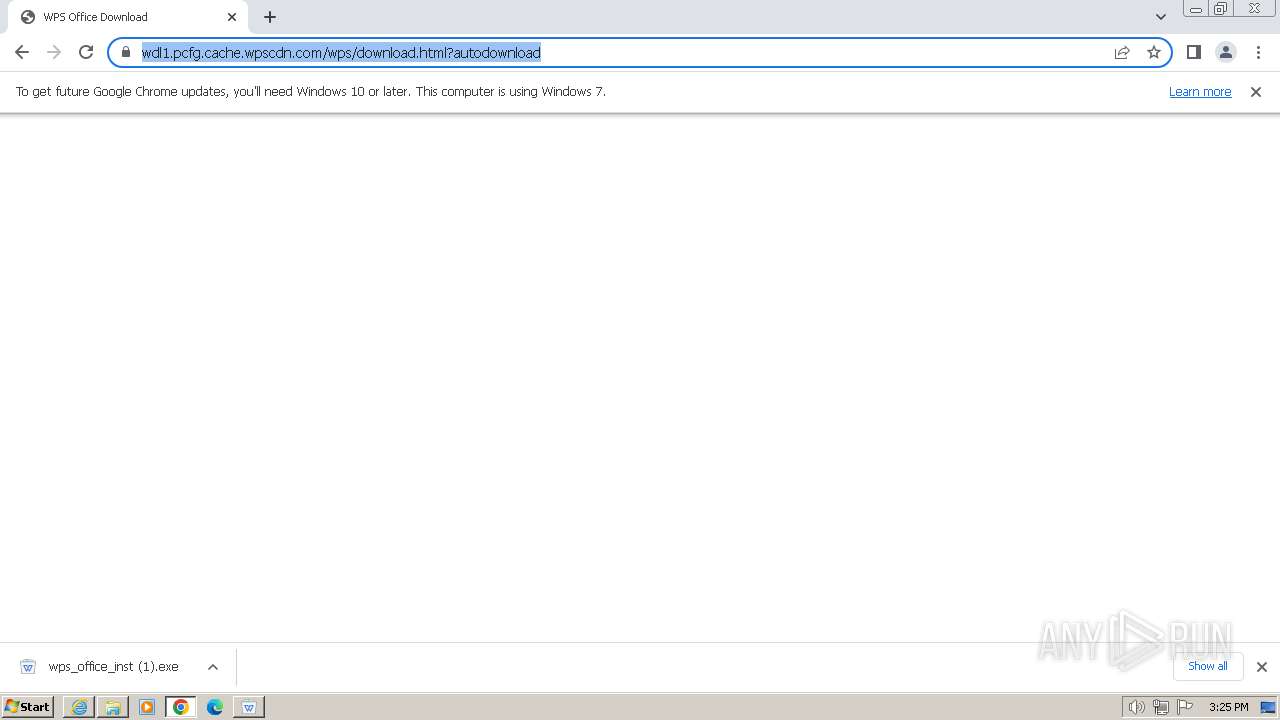The width and height of the screenshot is (1280, 720).
Task: Open the side panel icon
Action: point(1193,52)
